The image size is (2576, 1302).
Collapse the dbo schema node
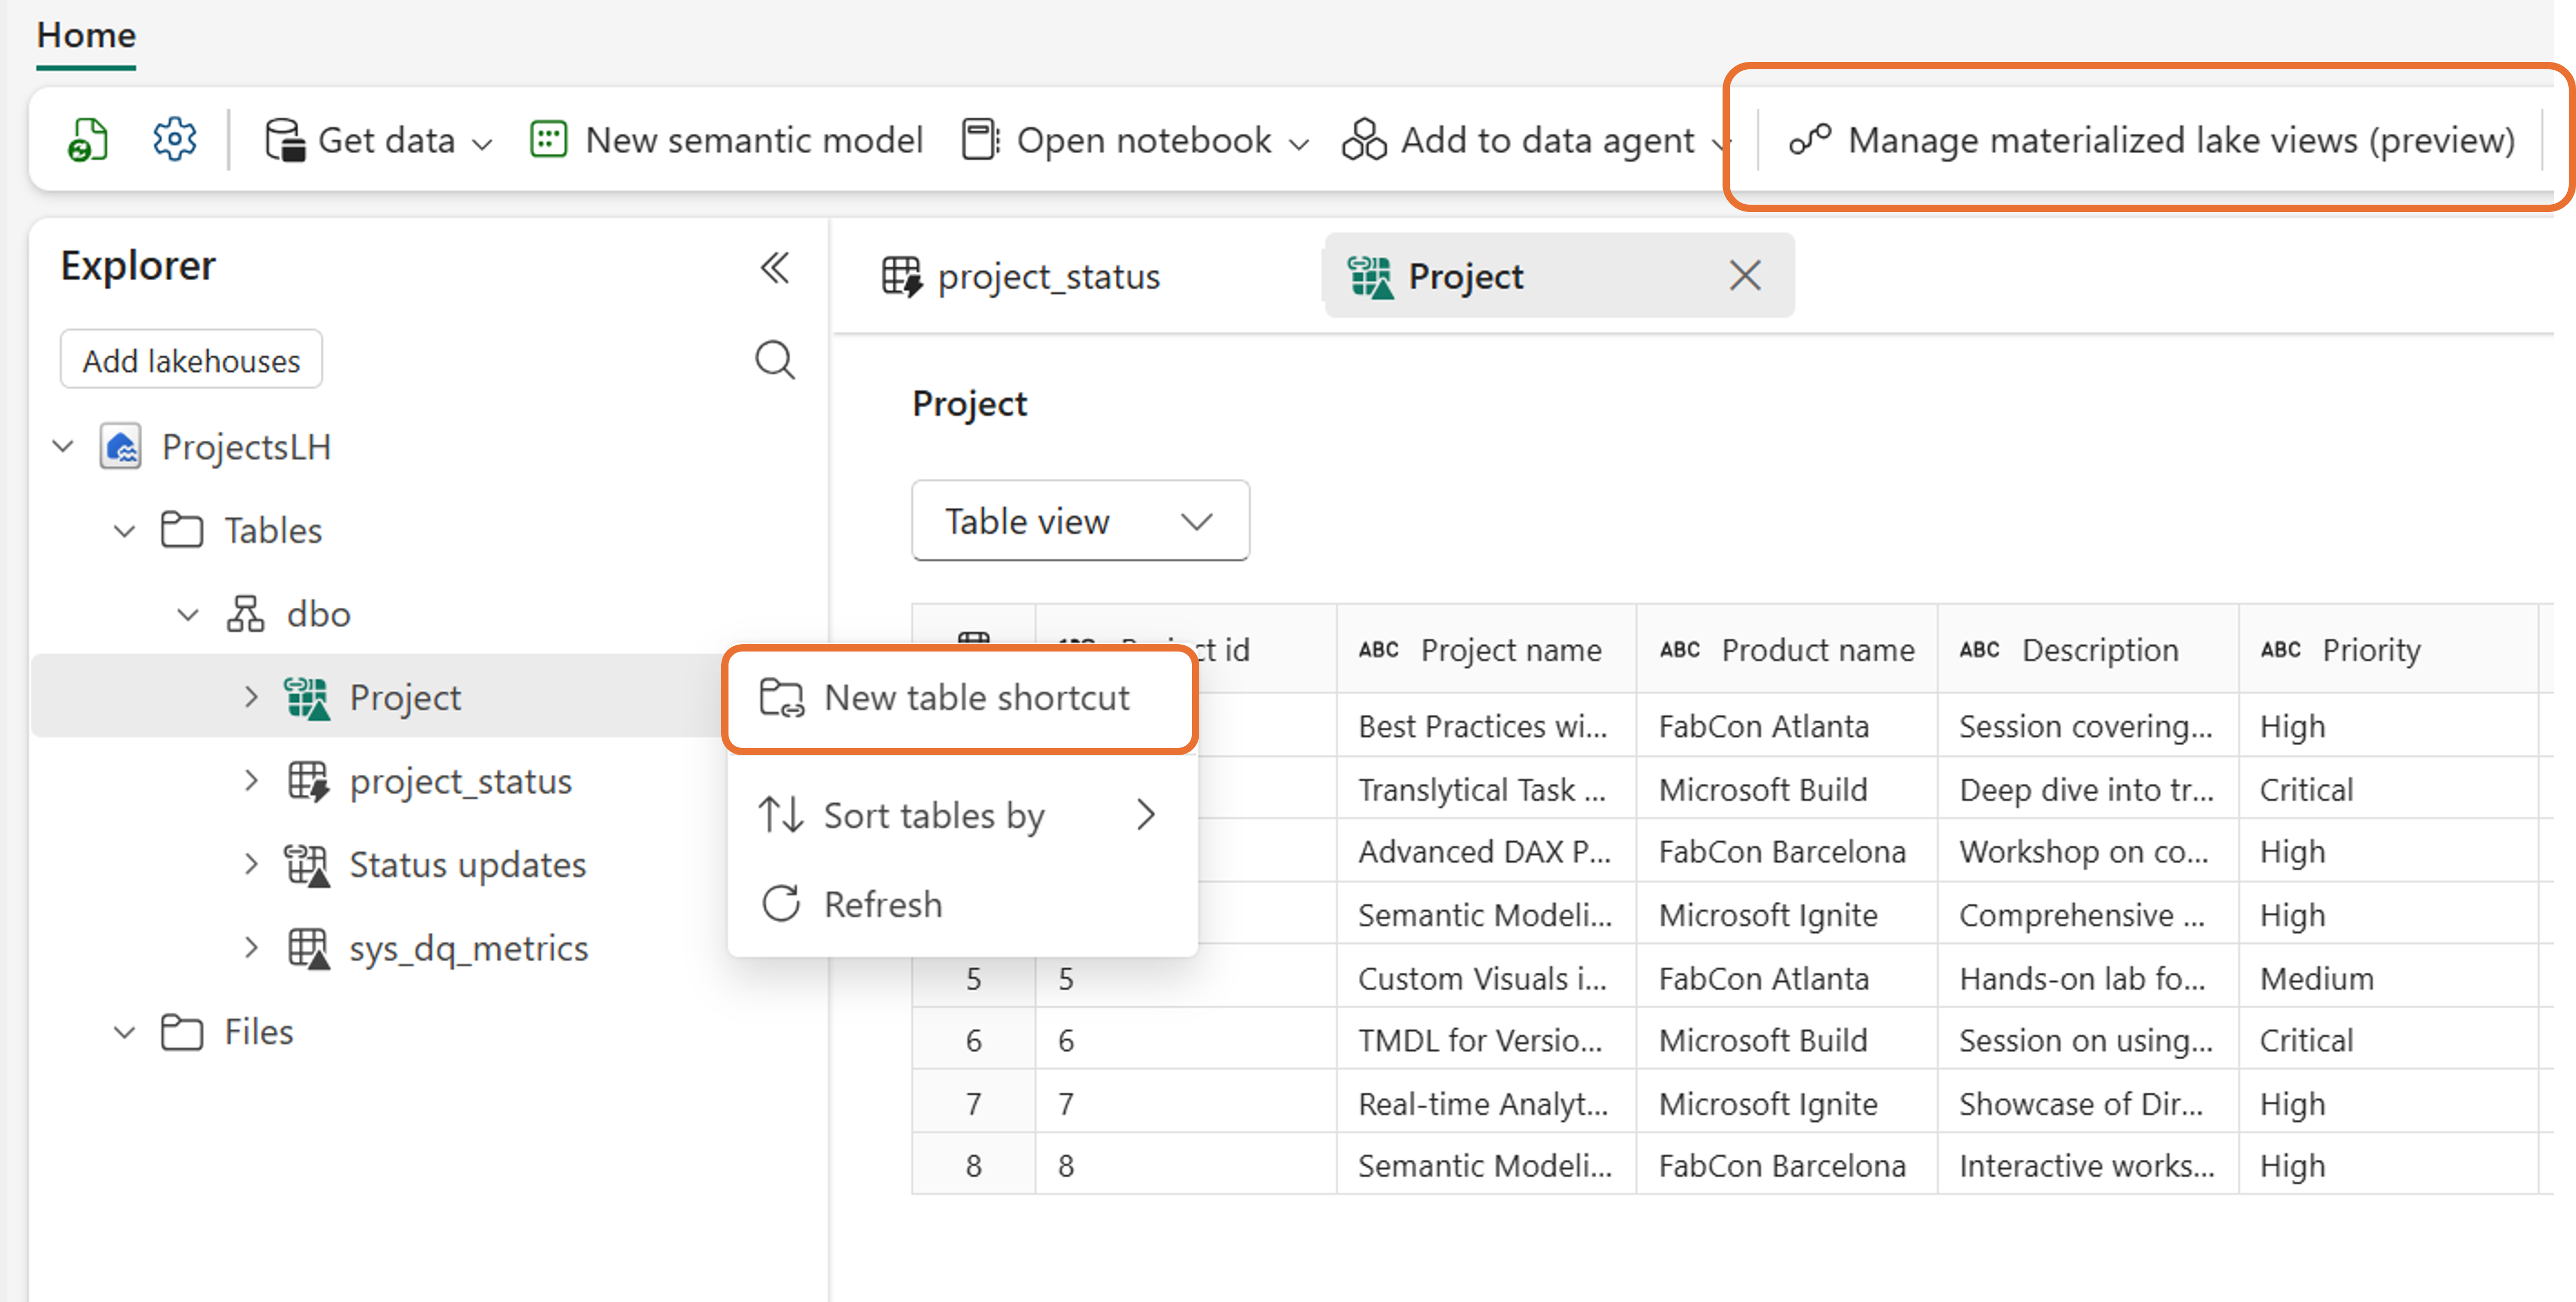tap(188, 613)
